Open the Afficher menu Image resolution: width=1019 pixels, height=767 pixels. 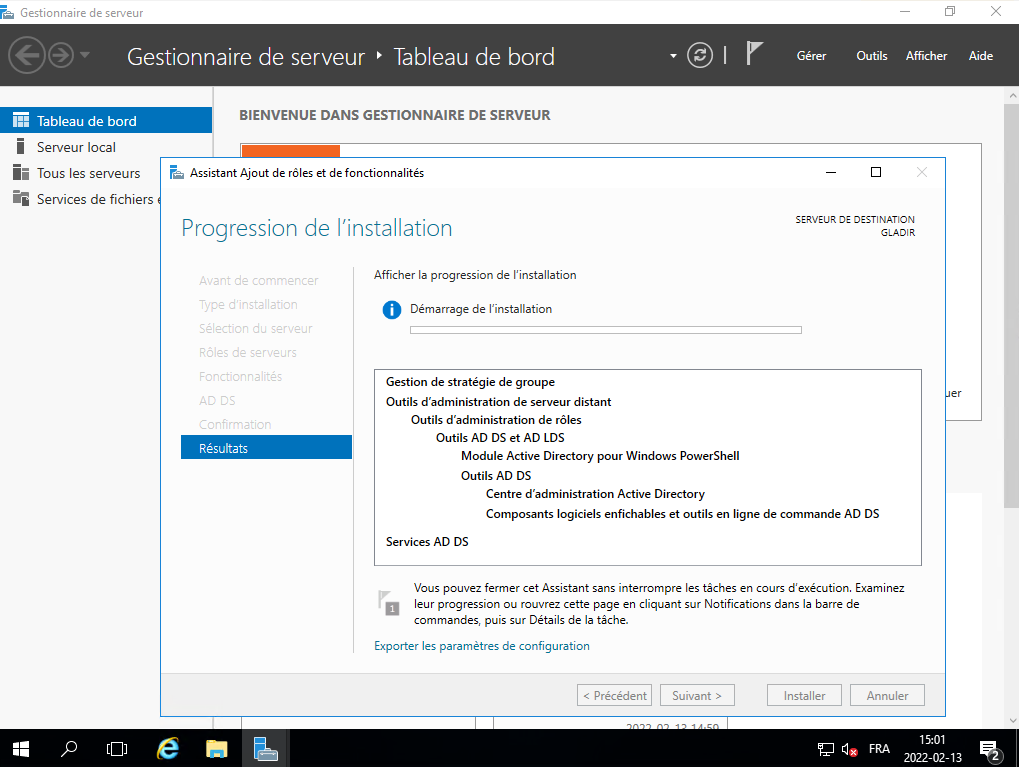[x=926, y=56]
